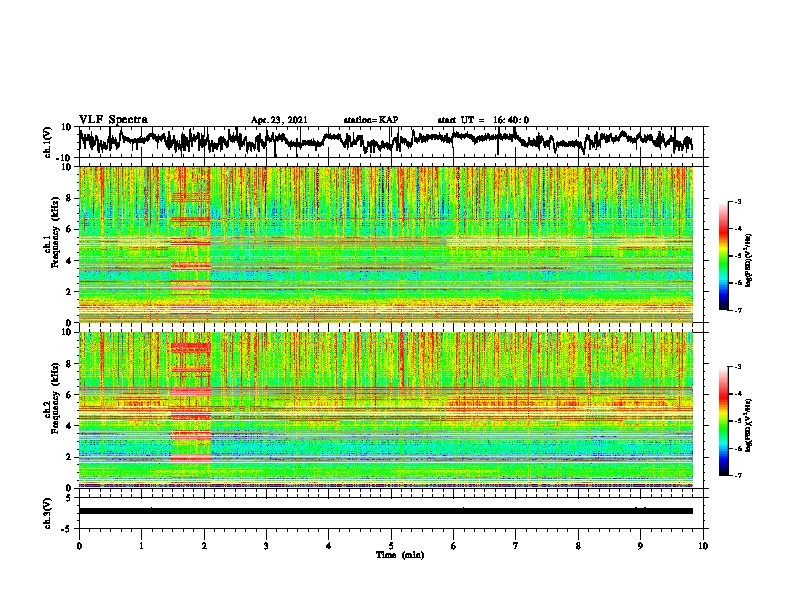
Task: Click the ch.1 PSD color bar
Action: tap(724, 256)
